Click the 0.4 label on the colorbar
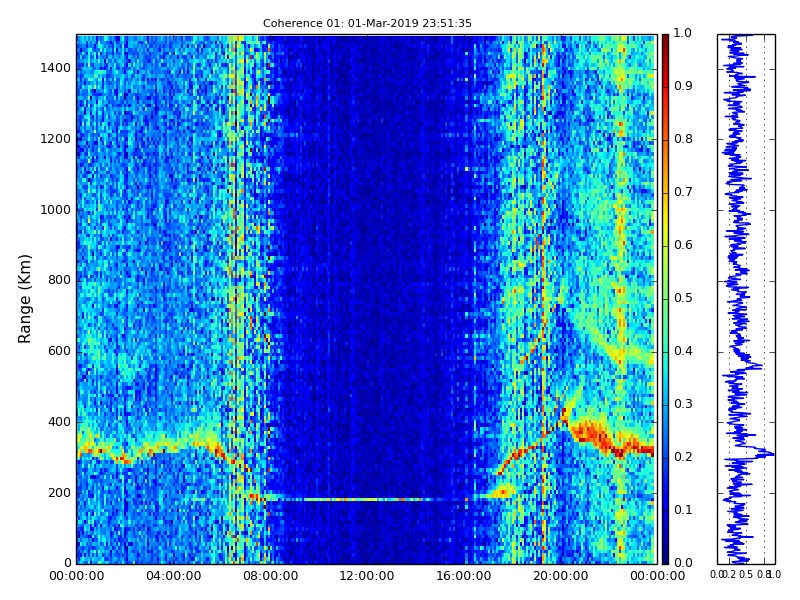Viewport: 800px width, 600px height. click(683, 352)
